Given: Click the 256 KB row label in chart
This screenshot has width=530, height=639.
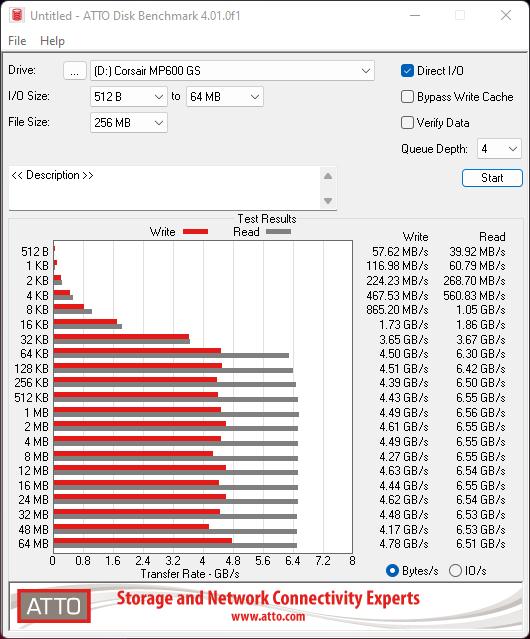Looking at the screenshot, I should 31,383.
